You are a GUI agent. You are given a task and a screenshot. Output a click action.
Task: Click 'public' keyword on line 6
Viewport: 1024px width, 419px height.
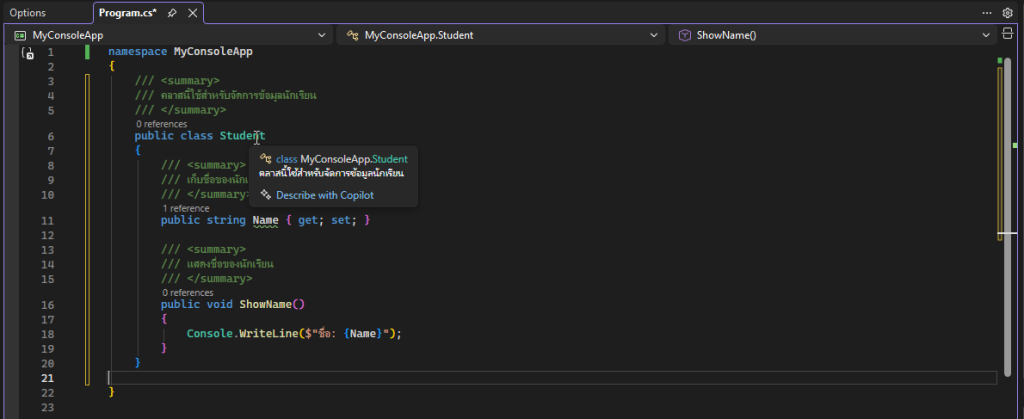click(x=154, y=136)
